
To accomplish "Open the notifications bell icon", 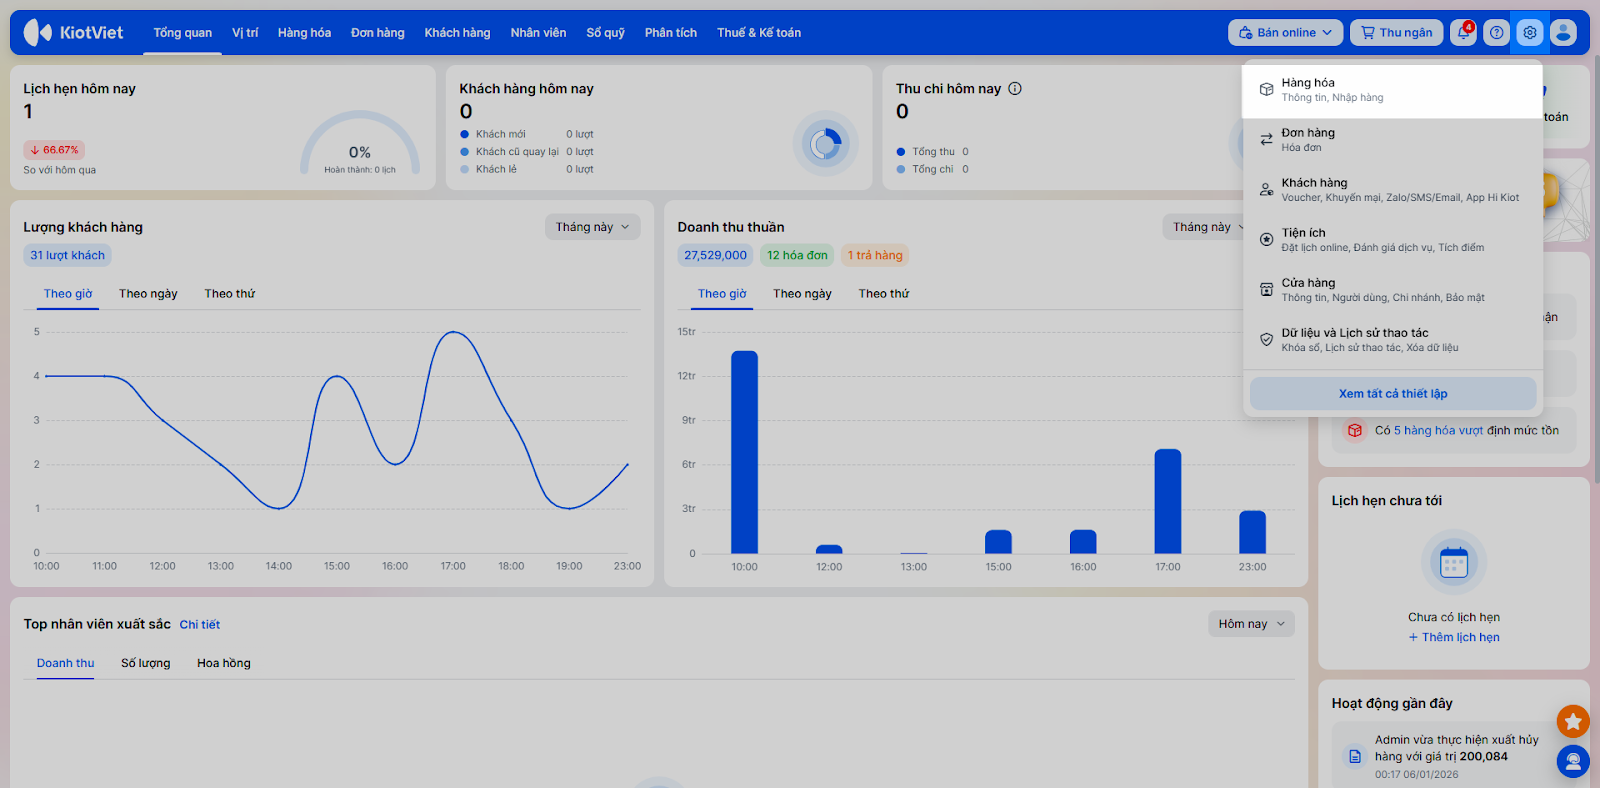I will (x=1463, y=33).
